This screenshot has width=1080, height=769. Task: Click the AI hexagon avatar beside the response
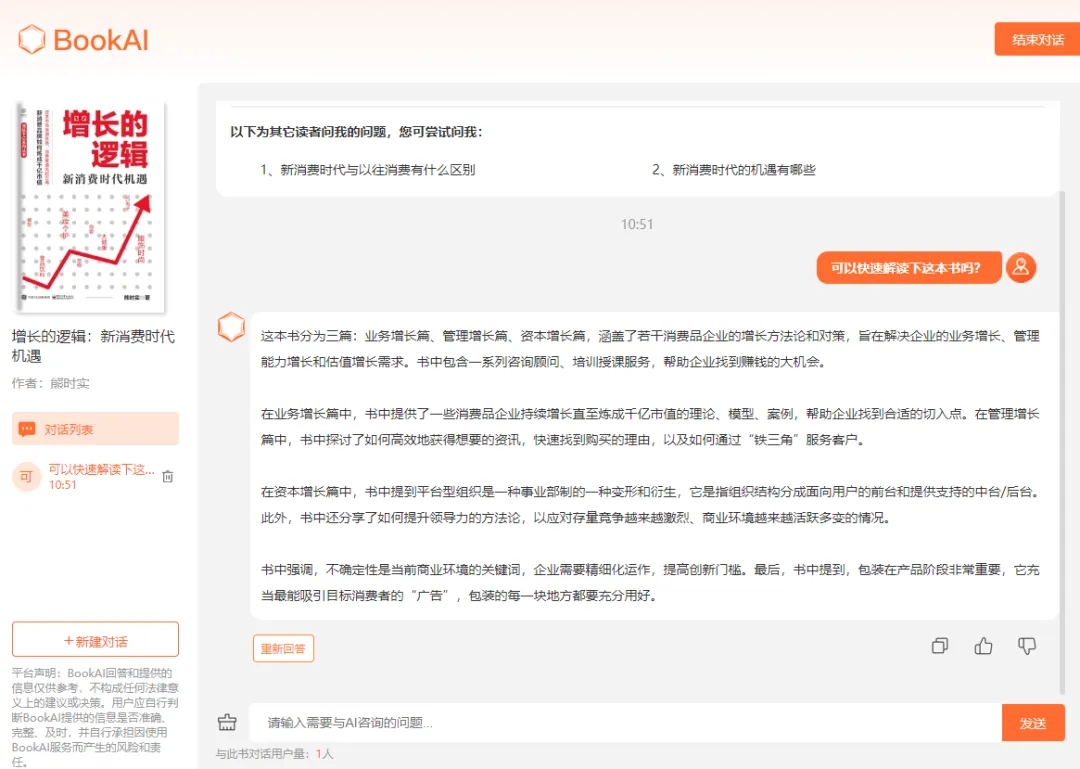[x=231, y=327]
